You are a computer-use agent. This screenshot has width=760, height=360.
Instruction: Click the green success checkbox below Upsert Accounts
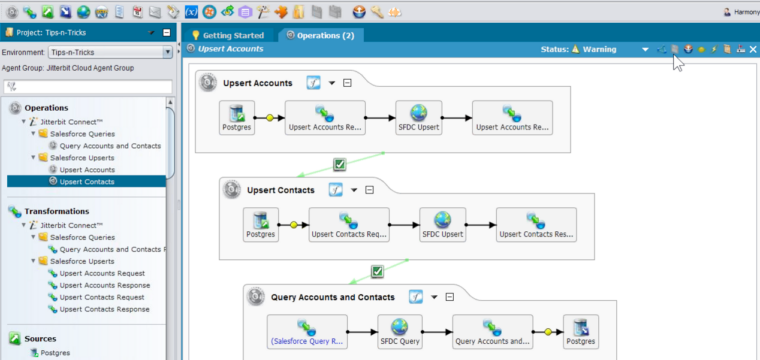340,165
